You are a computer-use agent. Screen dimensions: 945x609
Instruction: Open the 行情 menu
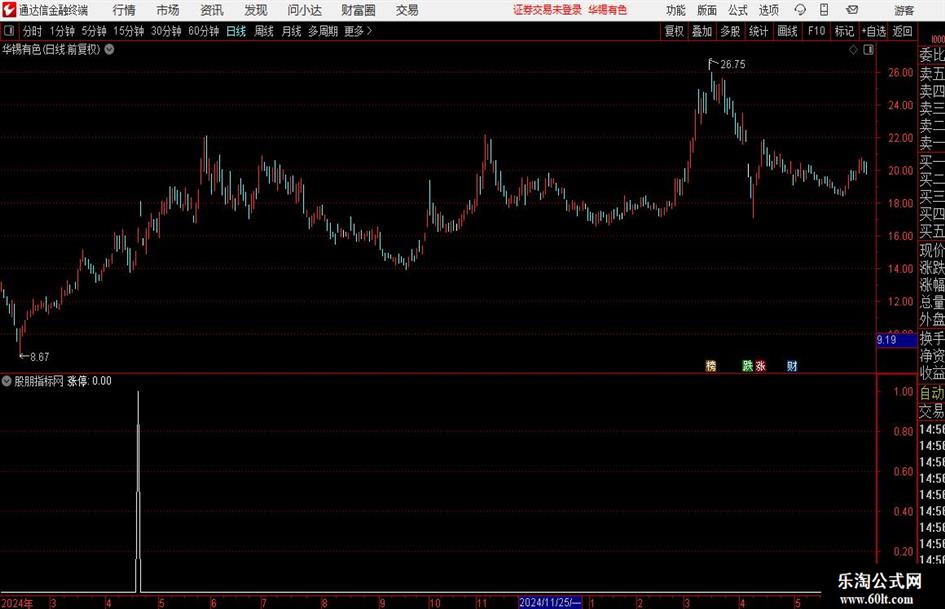pos(124,10)
